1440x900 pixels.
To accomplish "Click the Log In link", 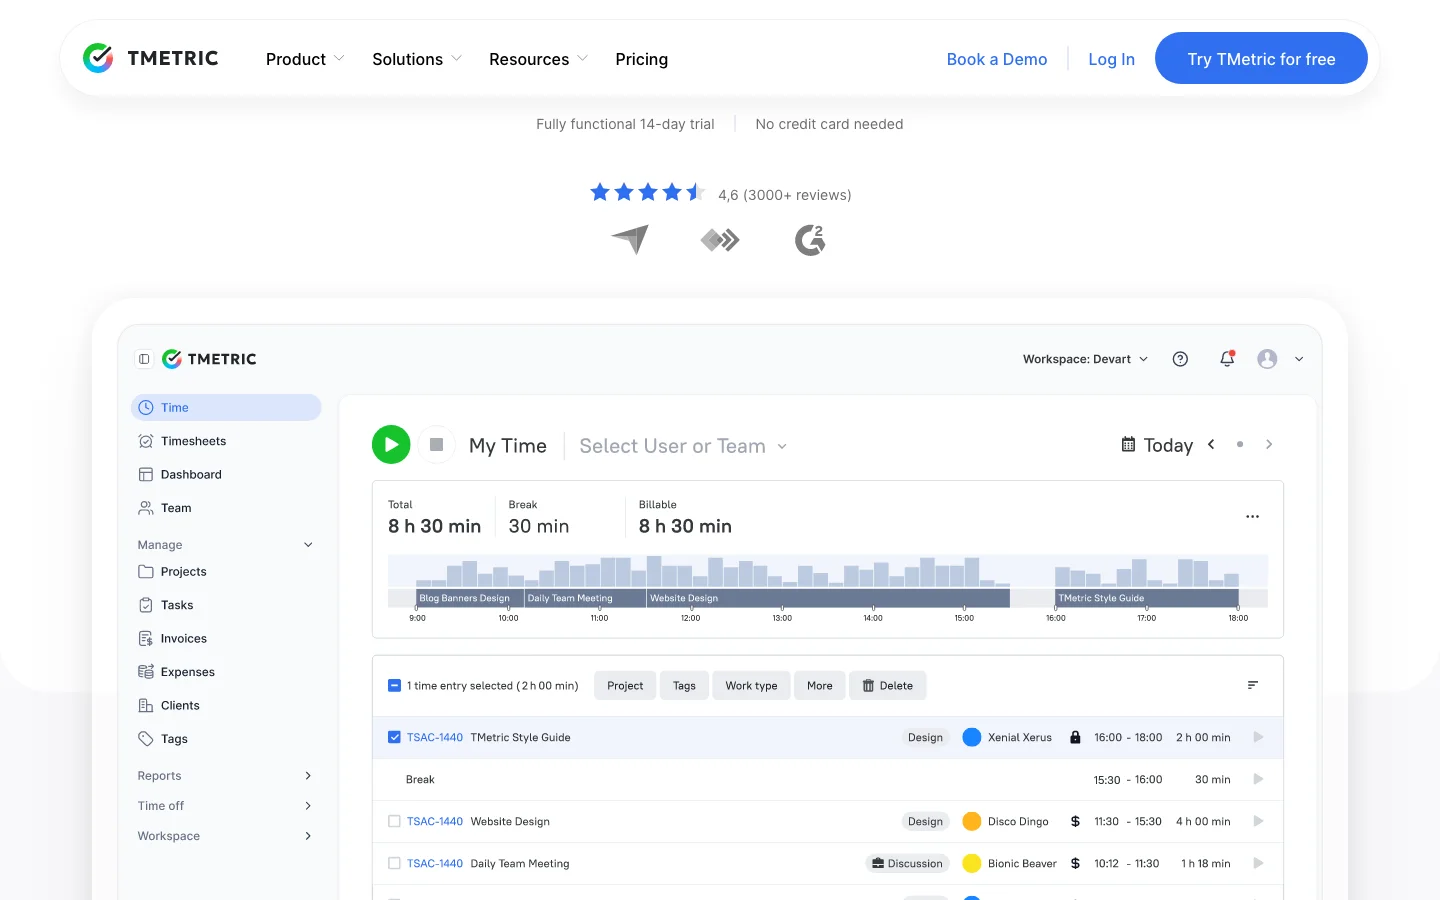I will (1112, 59).
